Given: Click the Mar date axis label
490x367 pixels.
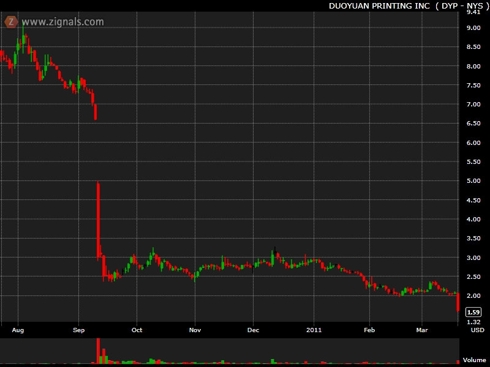Looking at the screenshot, I should pyautogui.click(x=422, y=330).
